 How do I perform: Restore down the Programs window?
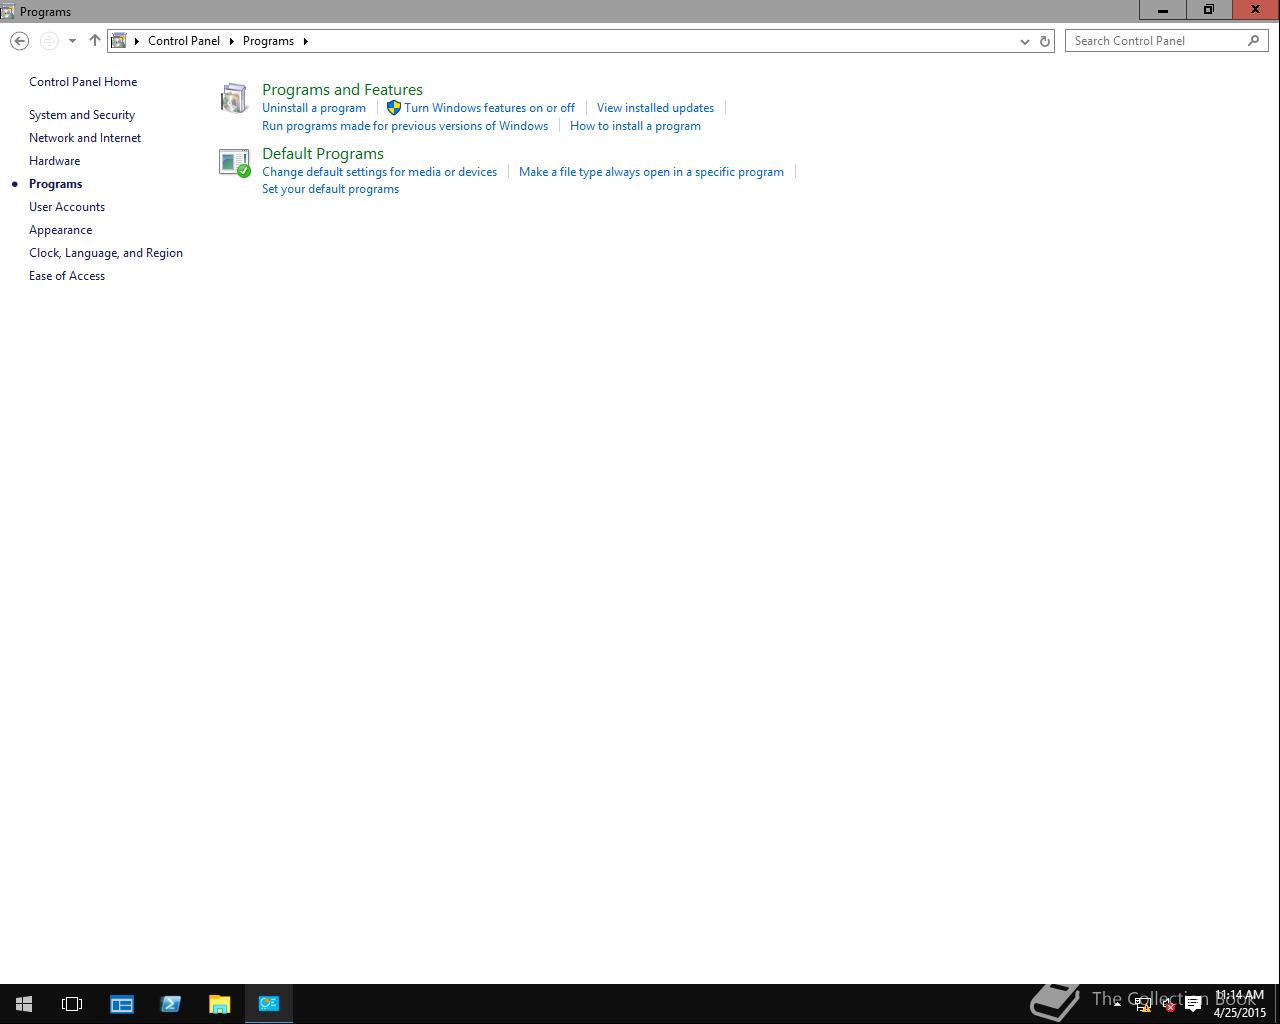pyautogui.click(x=1209, y=10)
